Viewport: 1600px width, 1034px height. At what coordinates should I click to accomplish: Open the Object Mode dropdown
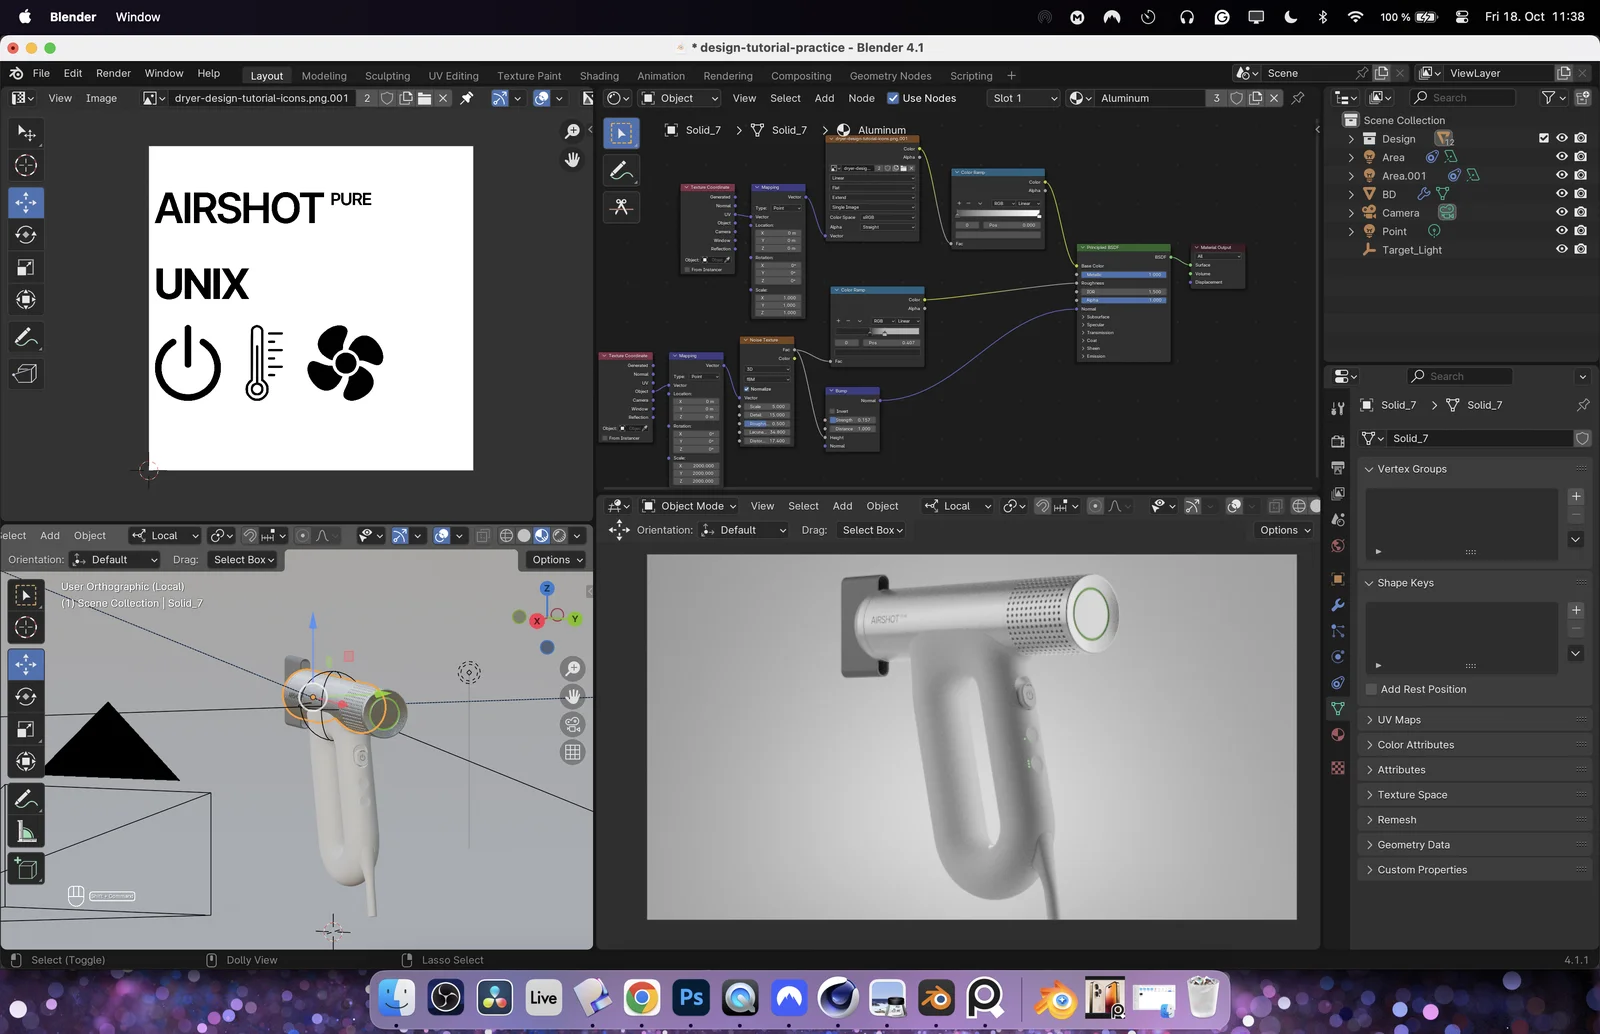click(689, 506)
